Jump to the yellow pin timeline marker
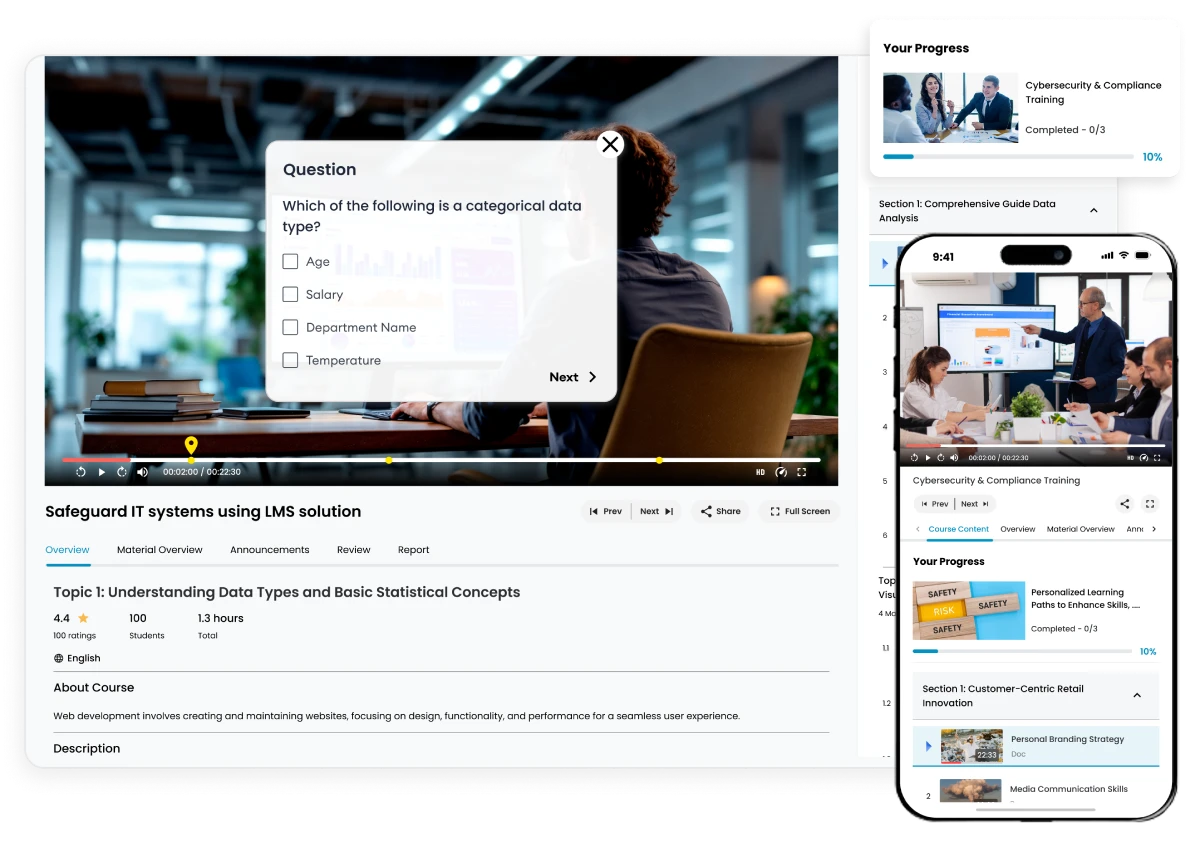This screenshot has width=1200, height=842. [191, 446]
